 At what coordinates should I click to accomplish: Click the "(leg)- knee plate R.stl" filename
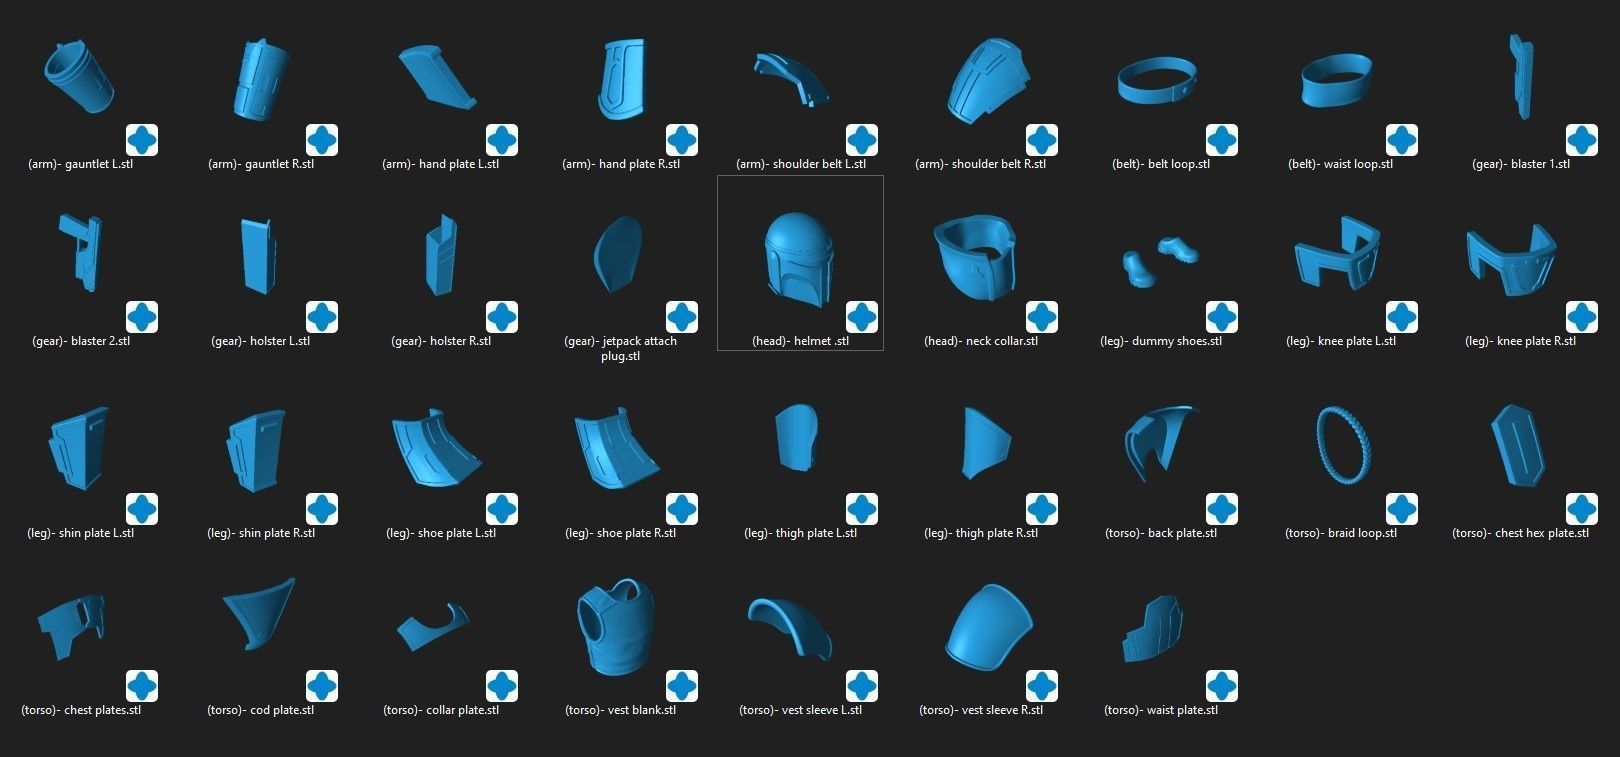coord(1521,341)
